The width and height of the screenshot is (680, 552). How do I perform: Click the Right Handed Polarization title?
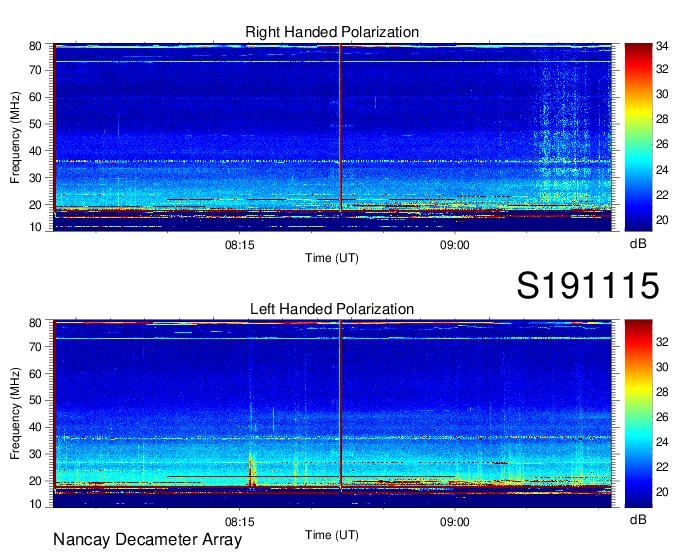(332, 32)
